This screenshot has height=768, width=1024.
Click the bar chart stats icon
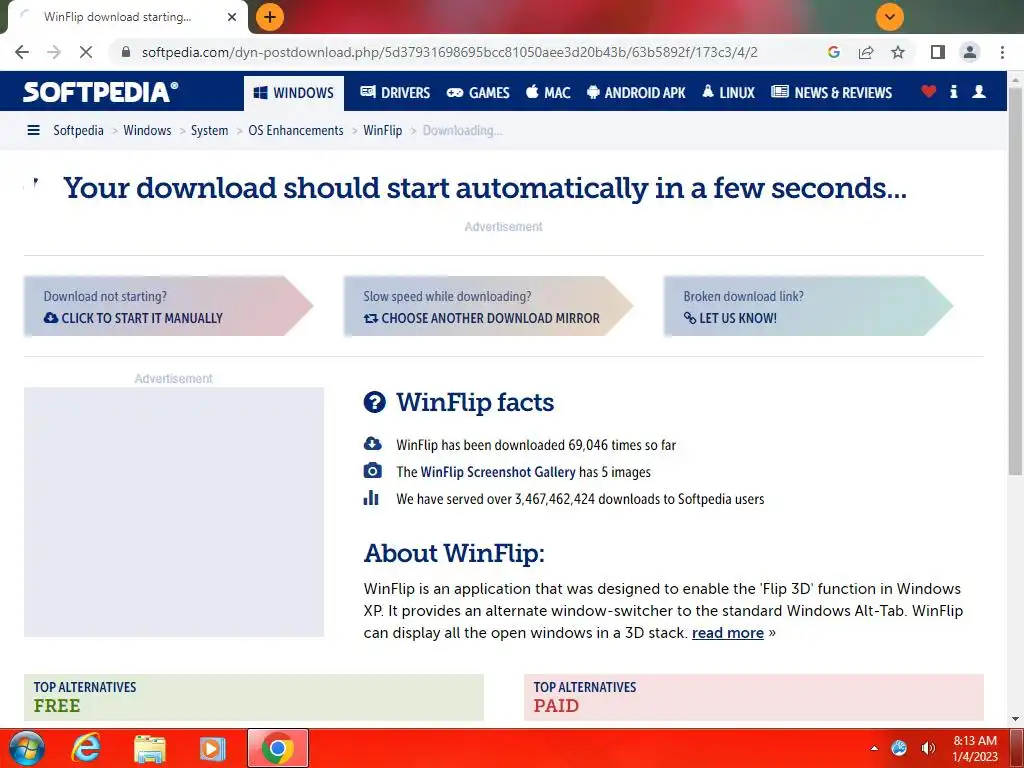pos(371,498)
